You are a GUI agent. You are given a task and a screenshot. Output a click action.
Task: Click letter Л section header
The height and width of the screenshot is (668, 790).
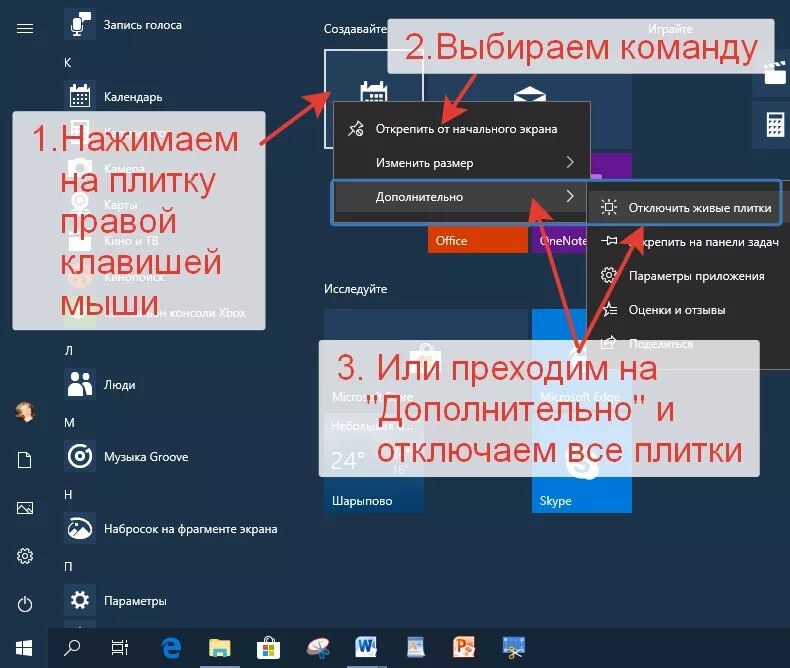coord(69,351)
